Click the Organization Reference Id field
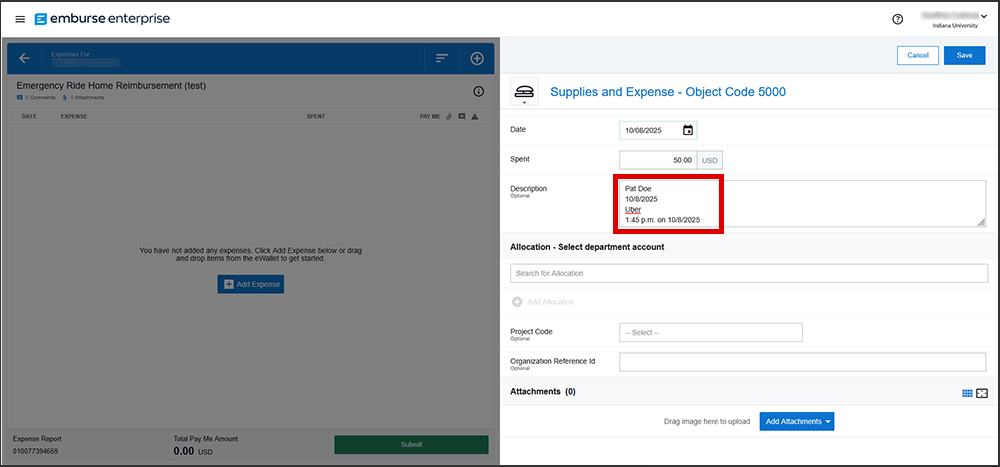Viewport: 1000px width, 467px height. tap(802, 362)
